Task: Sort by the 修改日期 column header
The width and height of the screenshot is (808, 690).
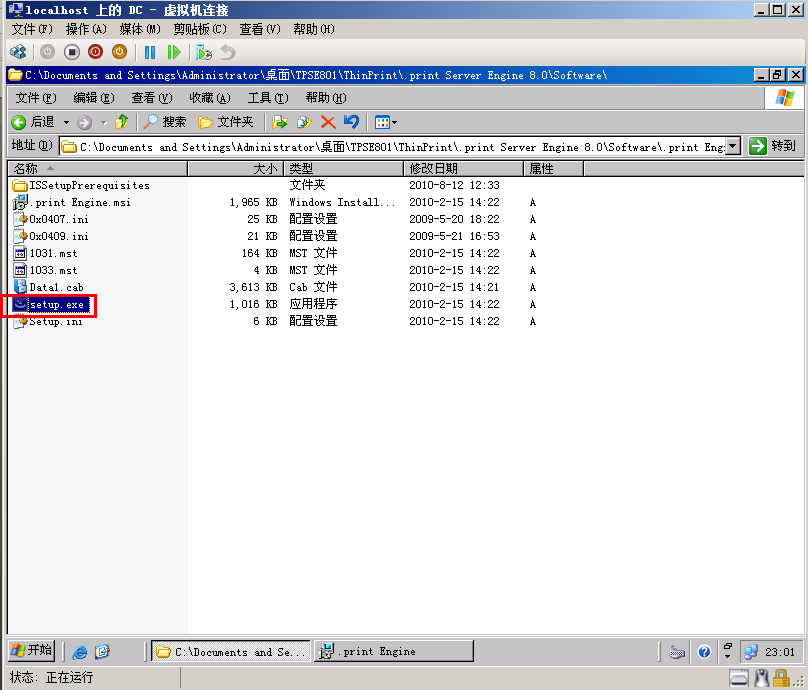Action: (x=464, y=169)
